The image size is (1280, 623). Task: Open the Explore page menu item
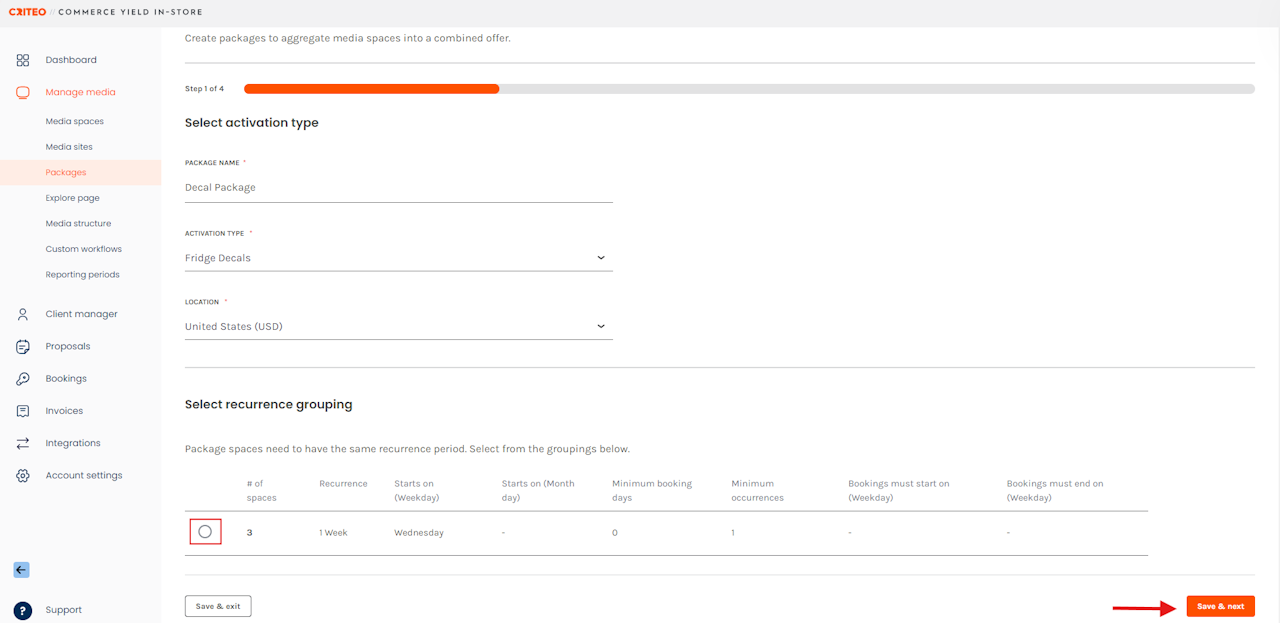click(72, 198)
